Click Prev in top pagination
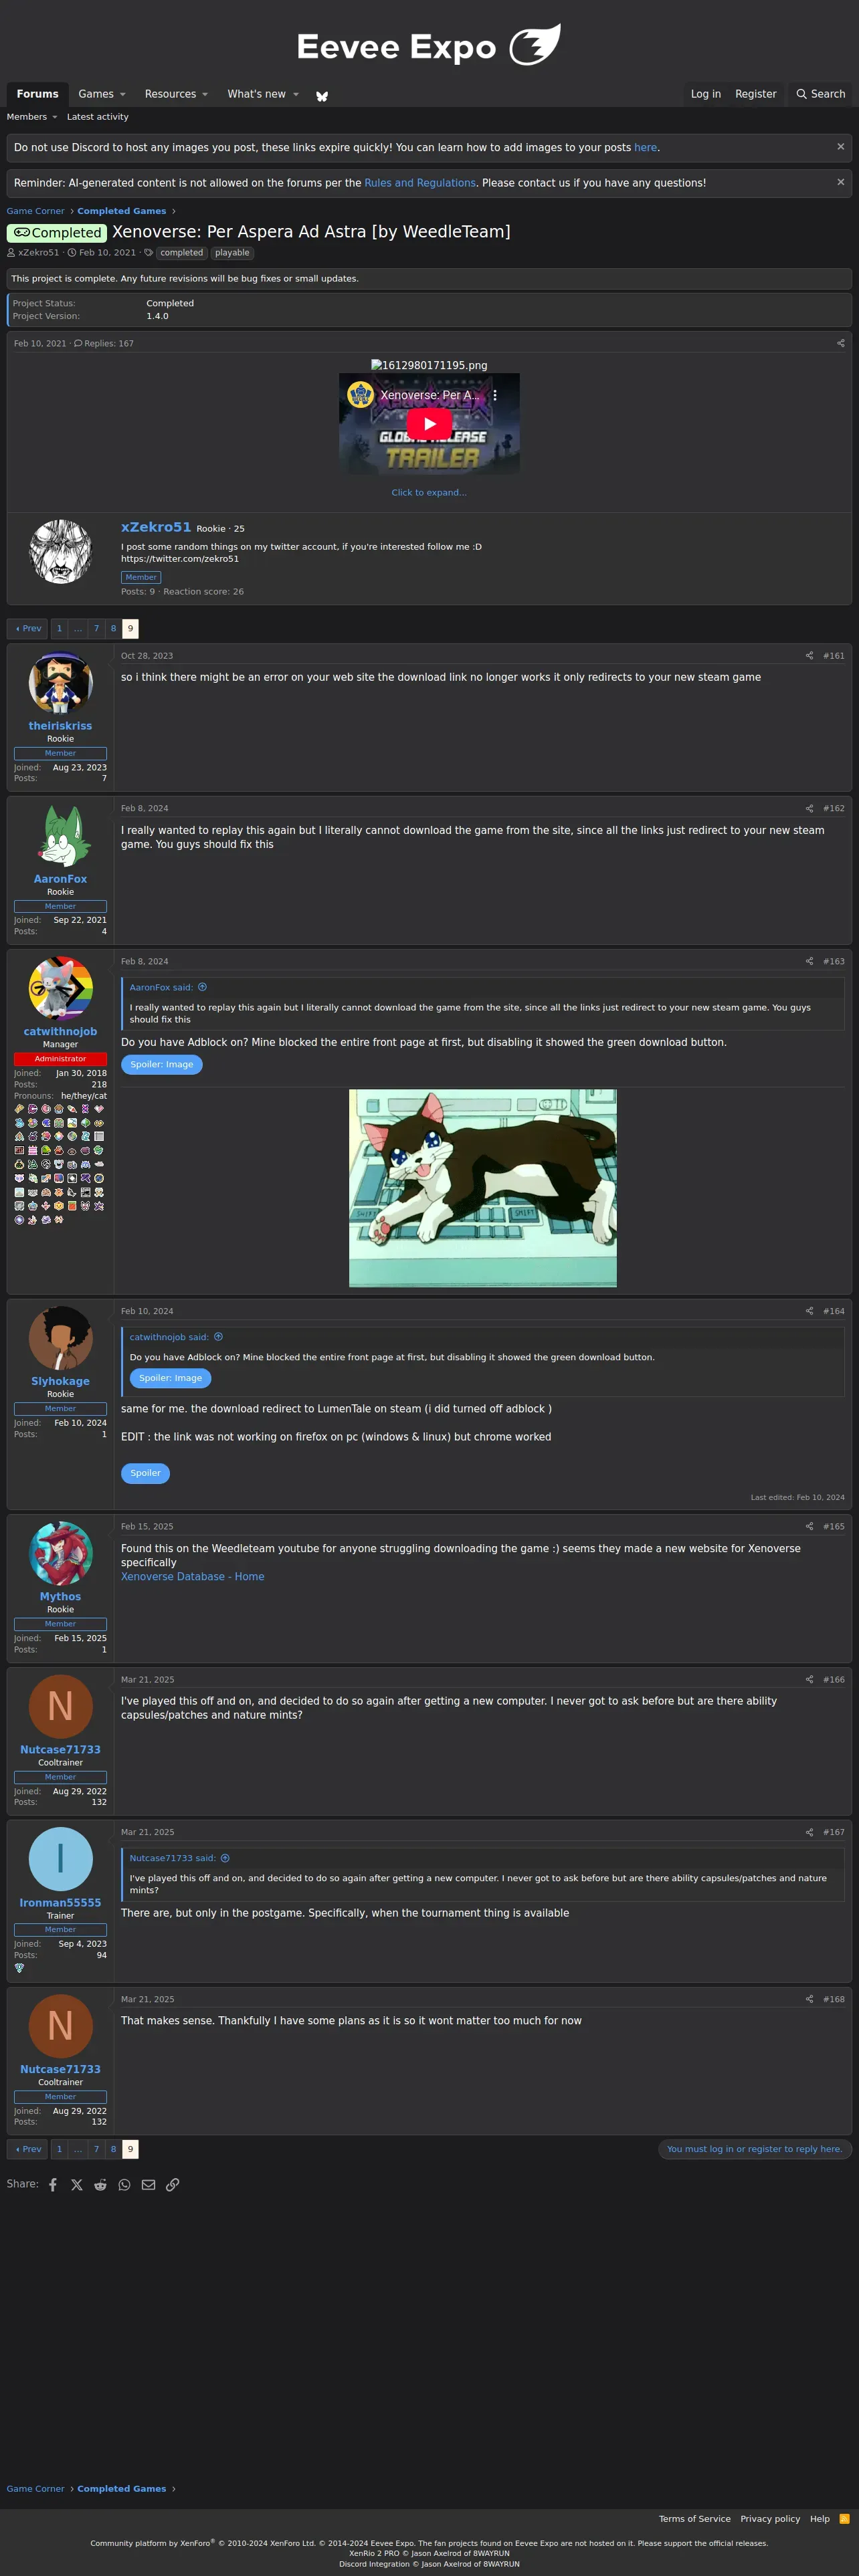Screen dimensions: 859x2576 pos(28,629)
